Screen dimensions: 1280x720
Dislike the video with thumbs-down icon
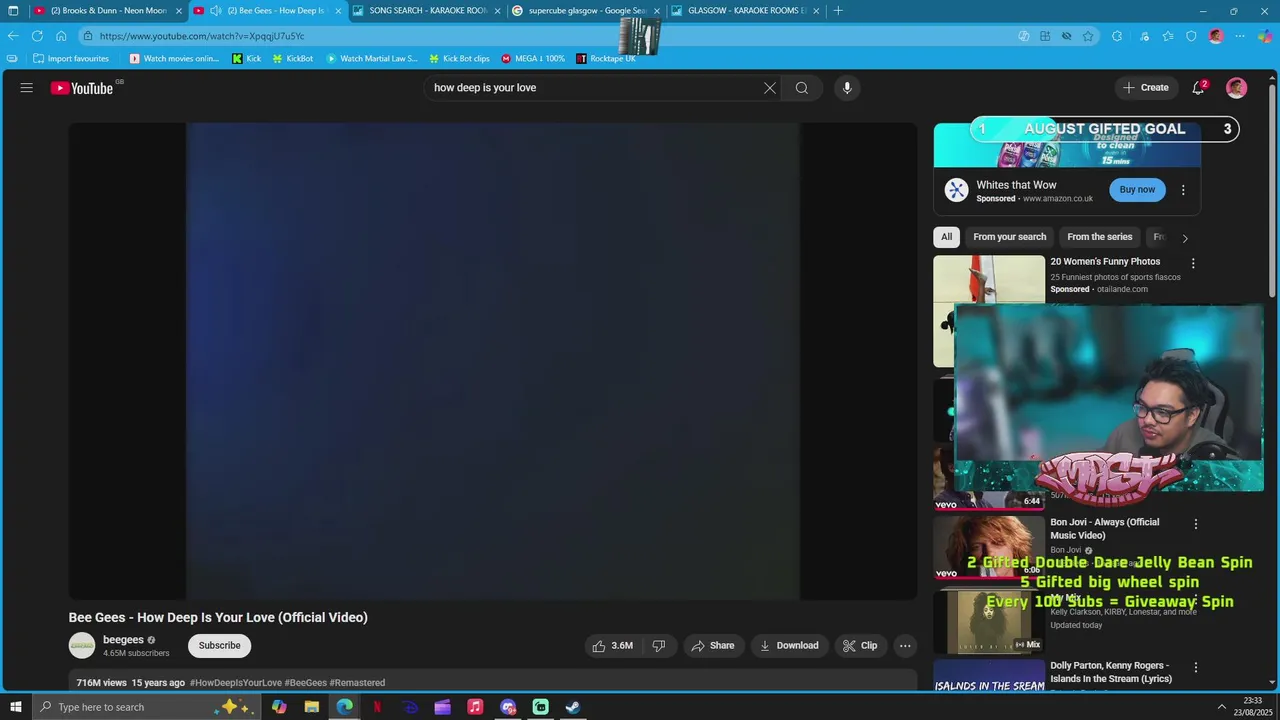tap(659, 646)
